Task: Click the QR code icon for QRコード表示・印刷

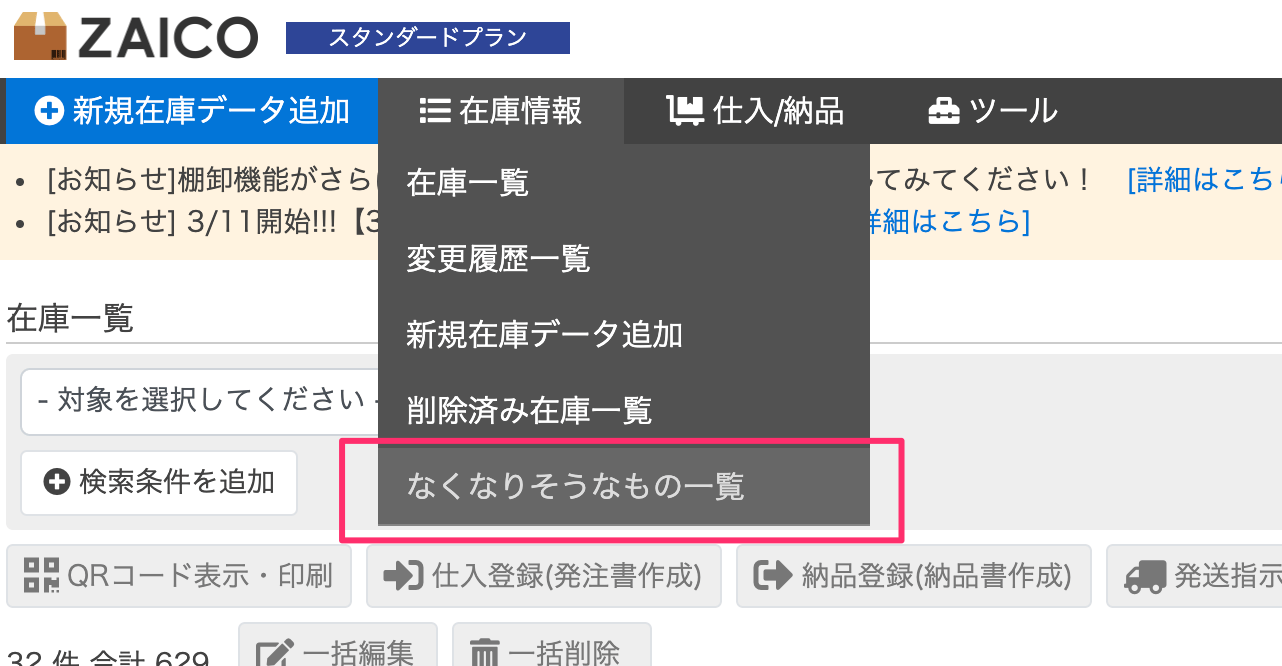Action: click(x=42, y=575)
